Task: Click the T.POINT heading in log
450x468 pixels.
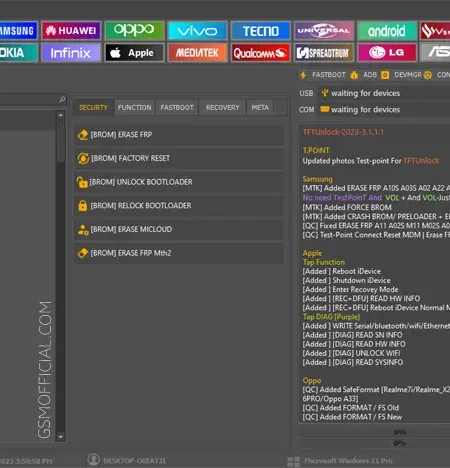Action: click(316, 150)
